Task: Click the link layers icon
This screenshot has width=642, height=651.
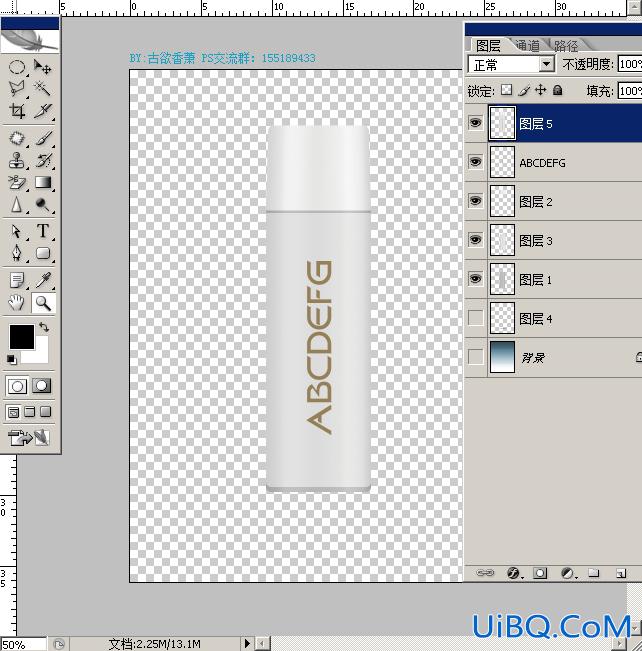Action: pos(485,573)
